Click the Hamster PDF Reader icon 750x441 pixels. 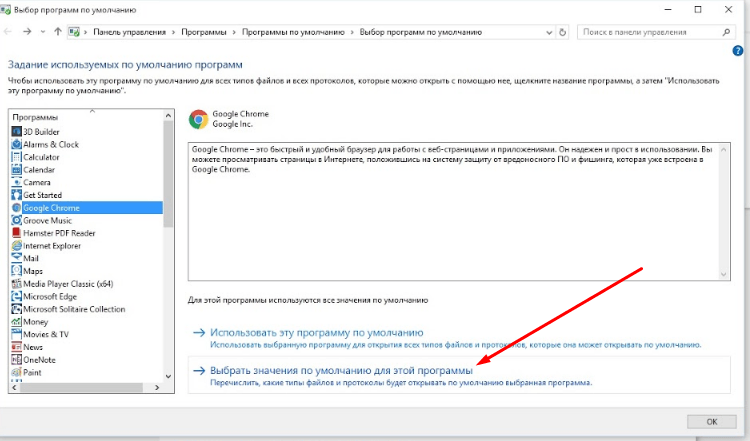pyautogui.click(x=16, y=233)
